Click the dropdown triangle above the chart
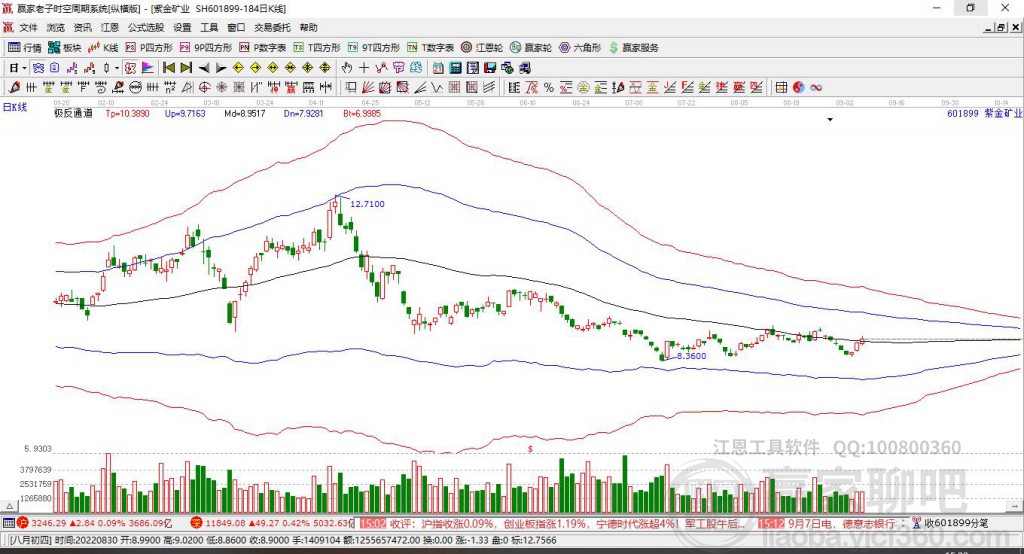This screenshot has height=554, width=1024. coord(830,120)
